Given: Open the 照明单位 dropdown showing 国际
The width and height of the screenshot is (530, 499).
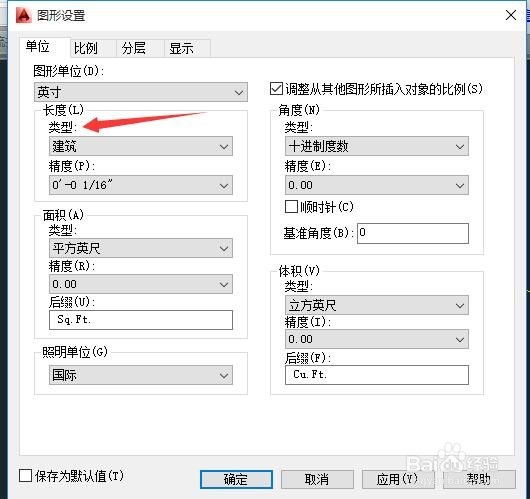Looking at the screenshot, I should coord(141,375).
